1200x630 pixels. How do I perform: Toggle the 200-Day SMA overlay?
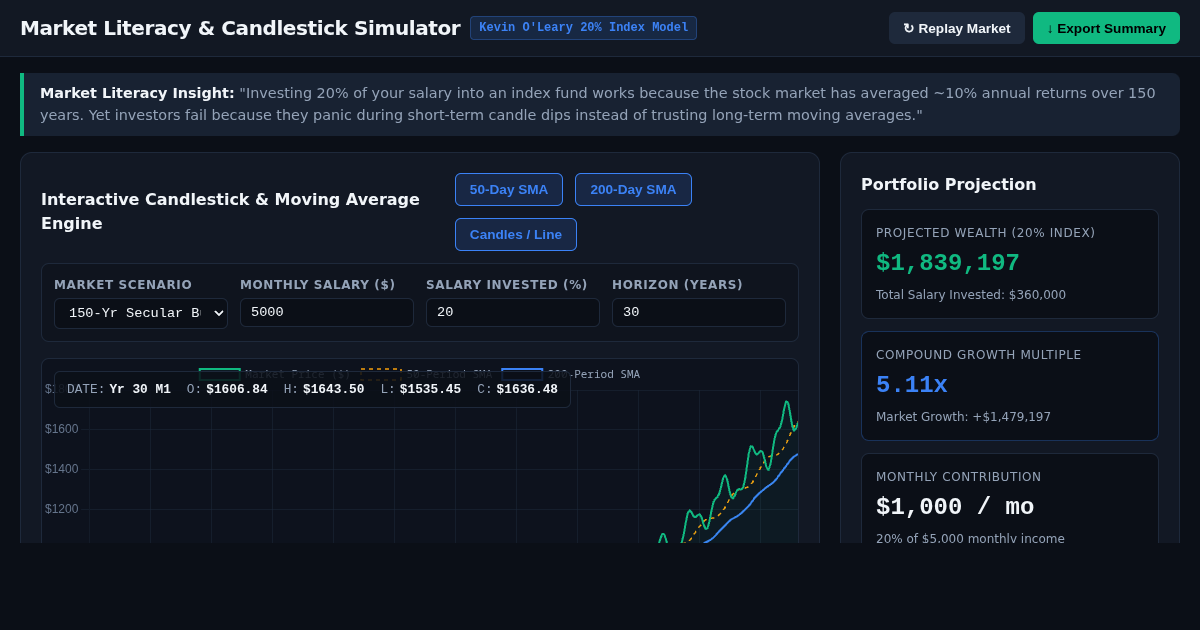pyautogui.click(x=633, y=189)
